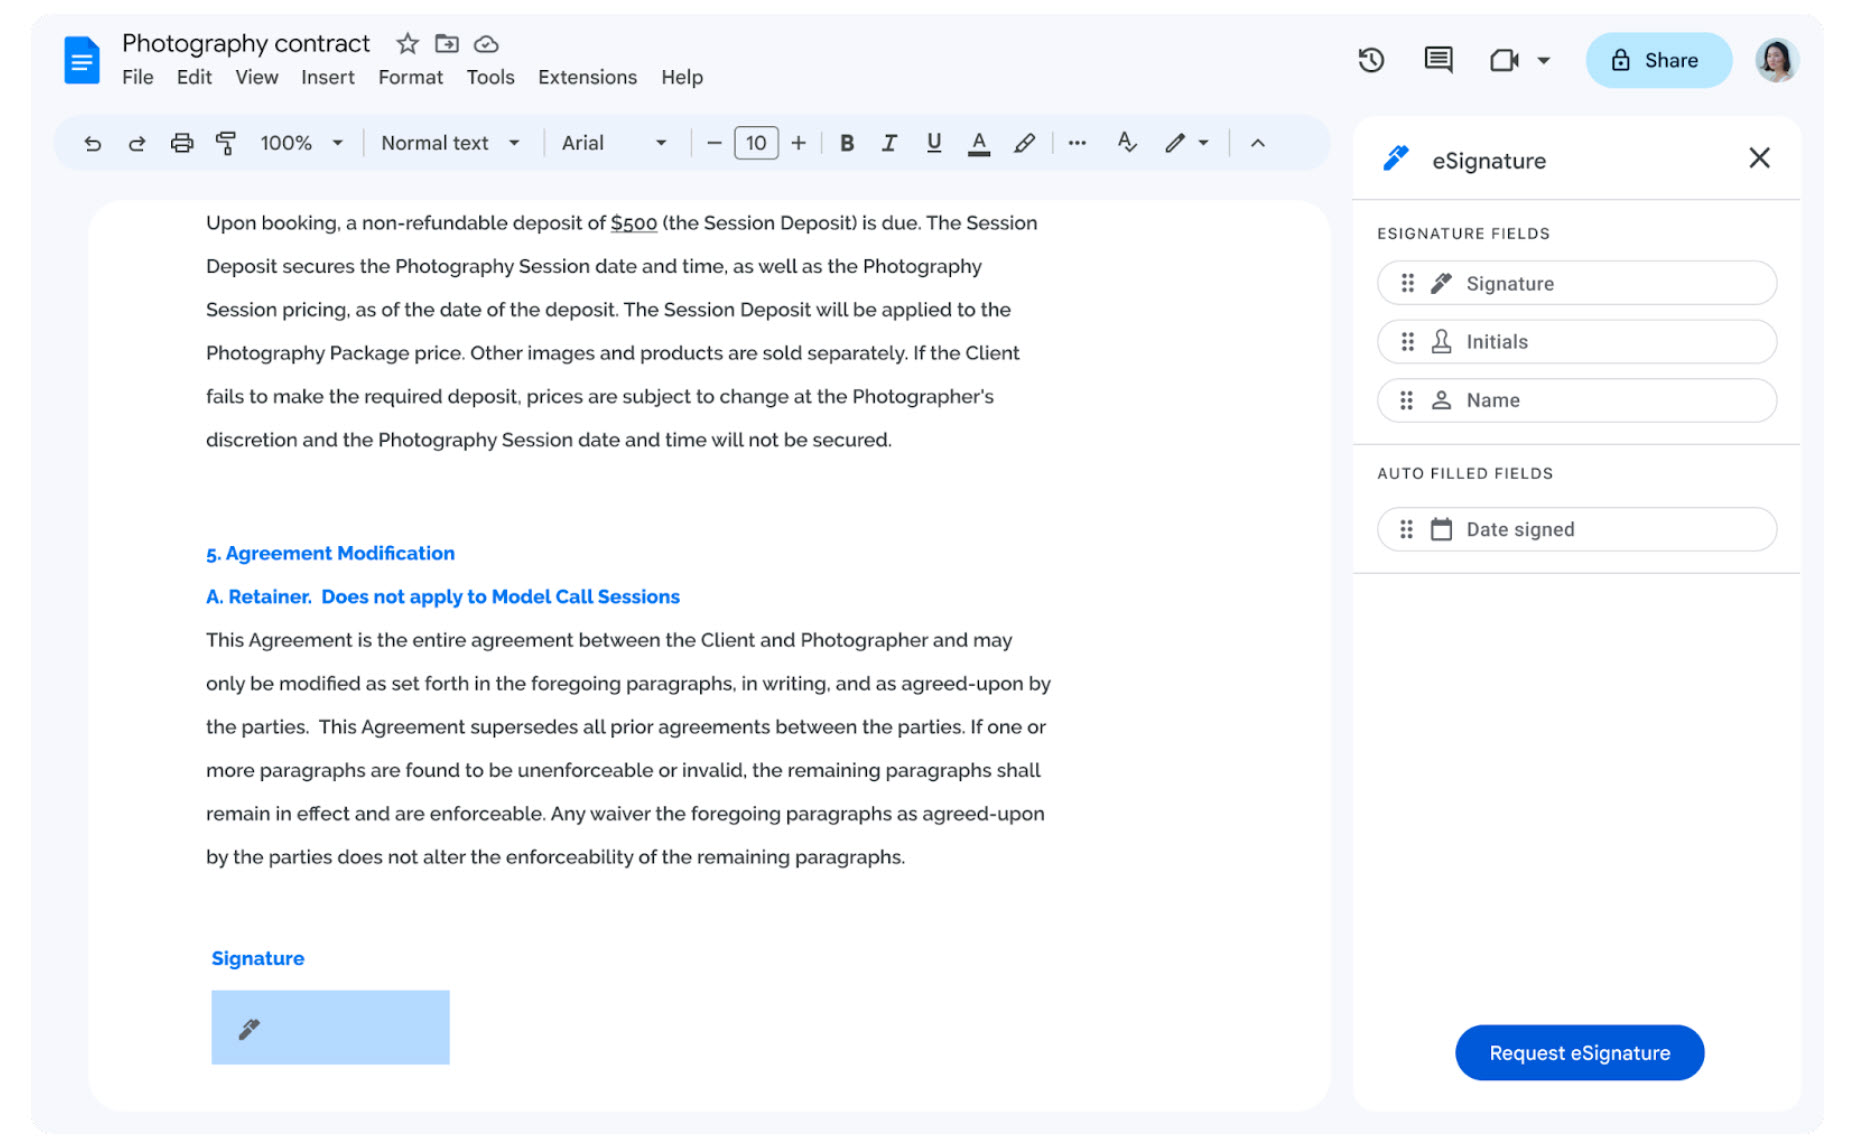Open the Insert menu
1865x1140 pixels.
(327, 77)
